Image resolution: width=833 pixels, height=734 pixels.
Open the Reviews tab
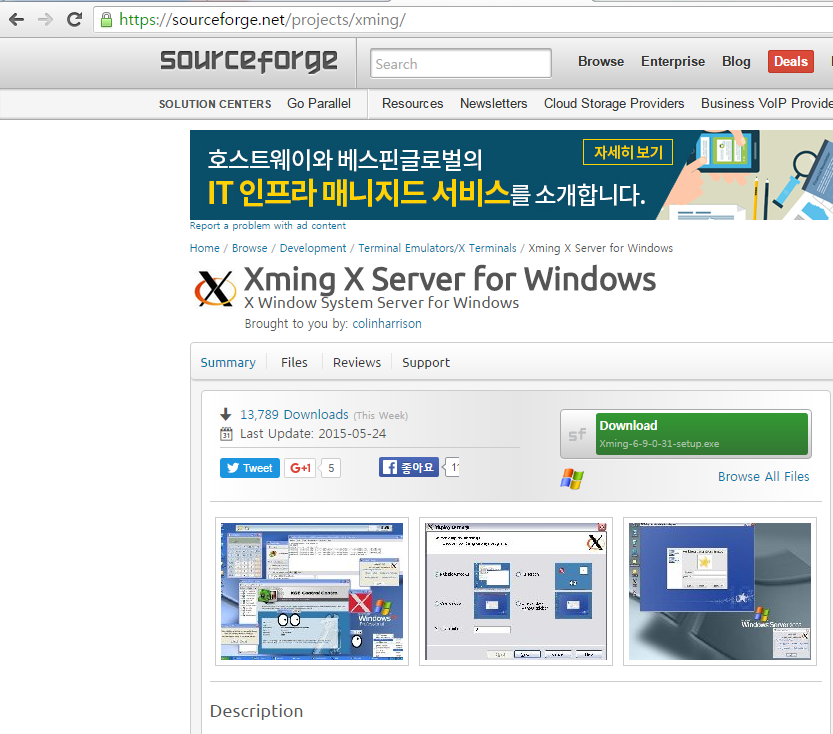point(356,362)
